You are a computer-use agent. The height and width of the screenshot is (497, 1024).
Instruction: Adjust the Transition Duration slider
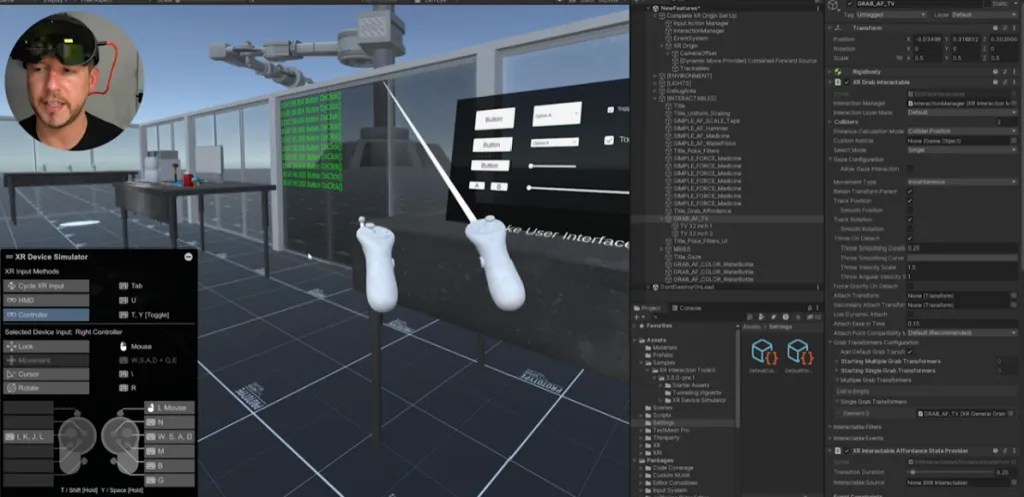tap(950, 472)
